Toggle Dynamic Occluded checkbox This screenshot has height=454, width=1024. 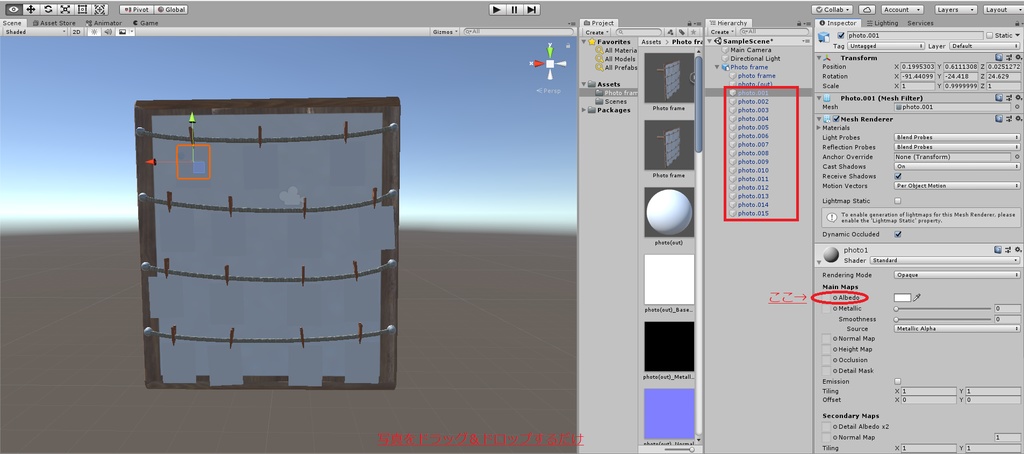897,234
